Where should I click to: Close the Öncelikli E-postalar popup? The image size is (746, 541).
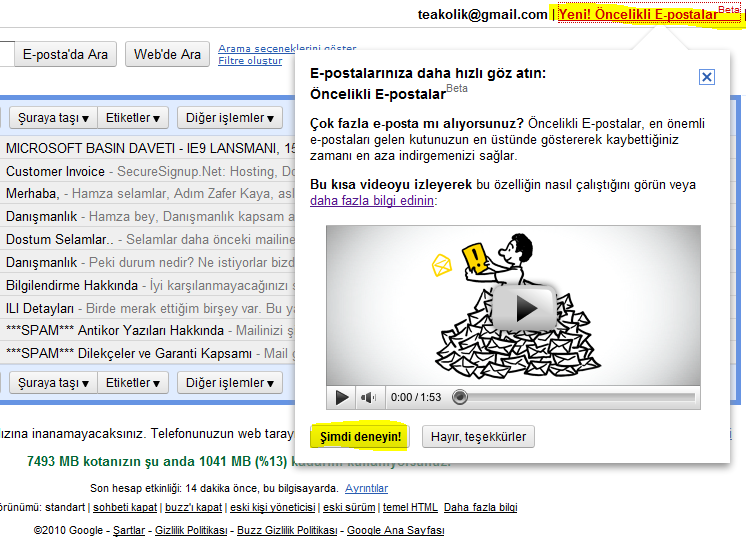click(707, 77)
